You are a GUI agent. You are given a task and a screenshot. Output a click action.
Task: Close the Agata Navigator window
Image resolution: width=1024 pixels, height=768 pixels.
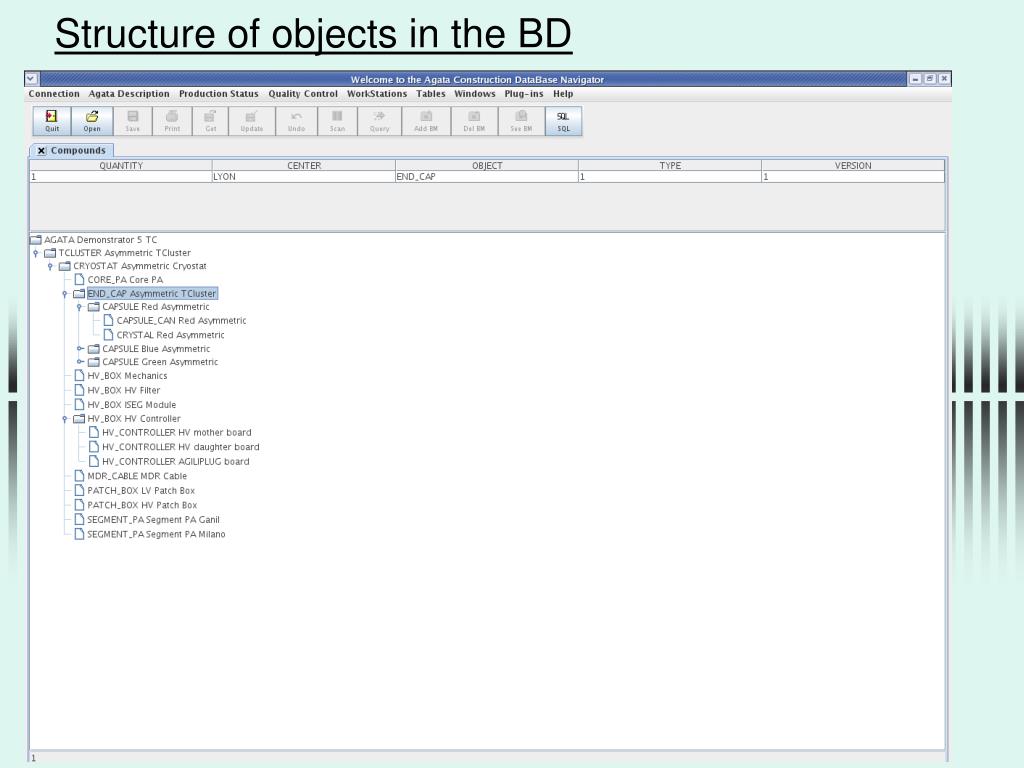(944, 79)
